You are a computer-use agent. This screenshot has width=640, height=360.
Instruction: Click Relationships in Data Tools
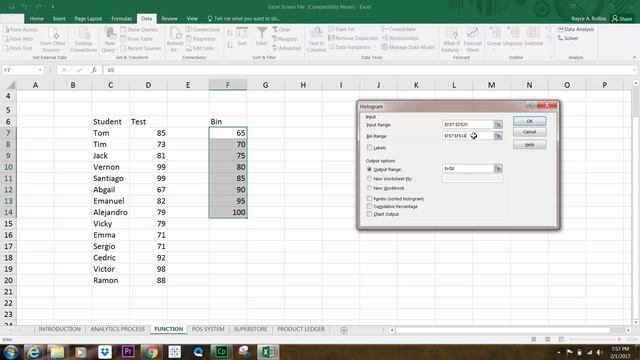click(400, 38)
